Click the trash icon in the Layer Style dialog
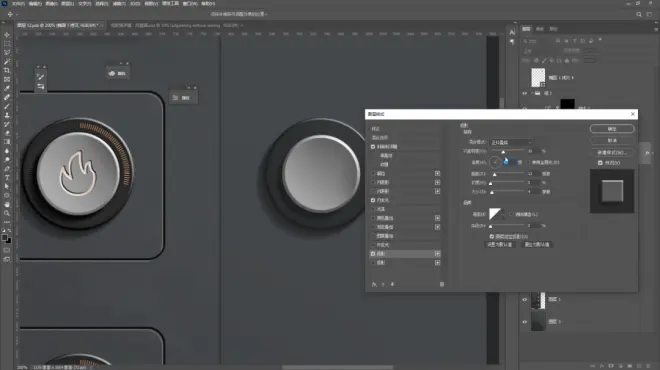The height and width of the screenshot is (370, 660). [442, 285]
